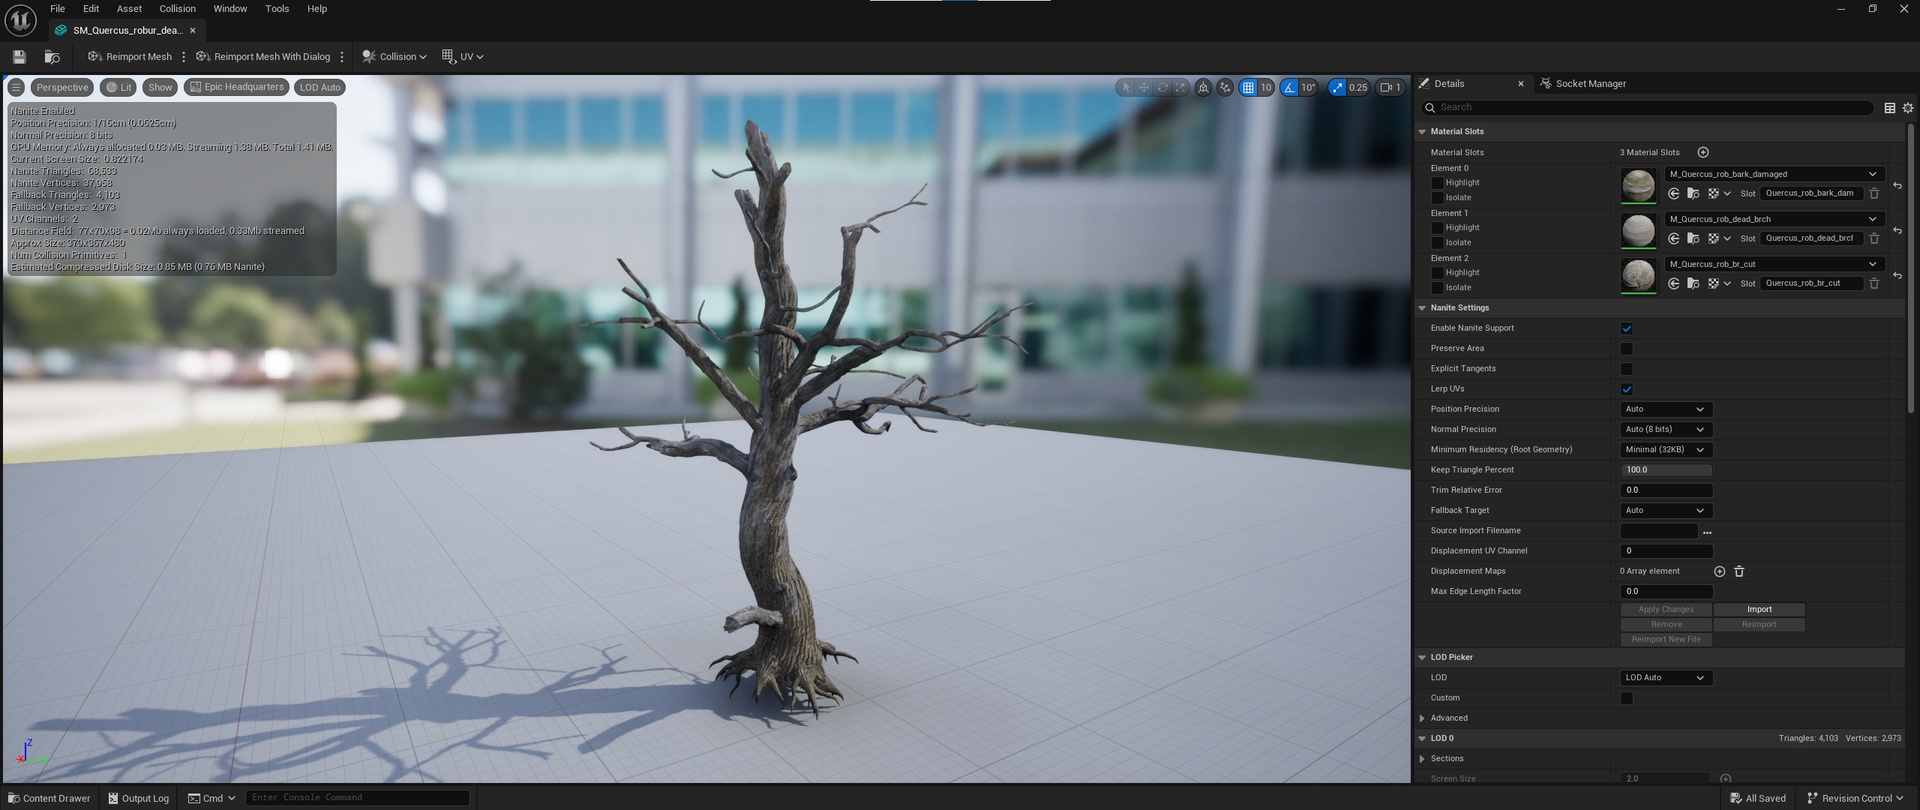Open M_Quercus_rob_bark_damaged material dropdown
1920x810 pixels.
(x=1774, y=174)
